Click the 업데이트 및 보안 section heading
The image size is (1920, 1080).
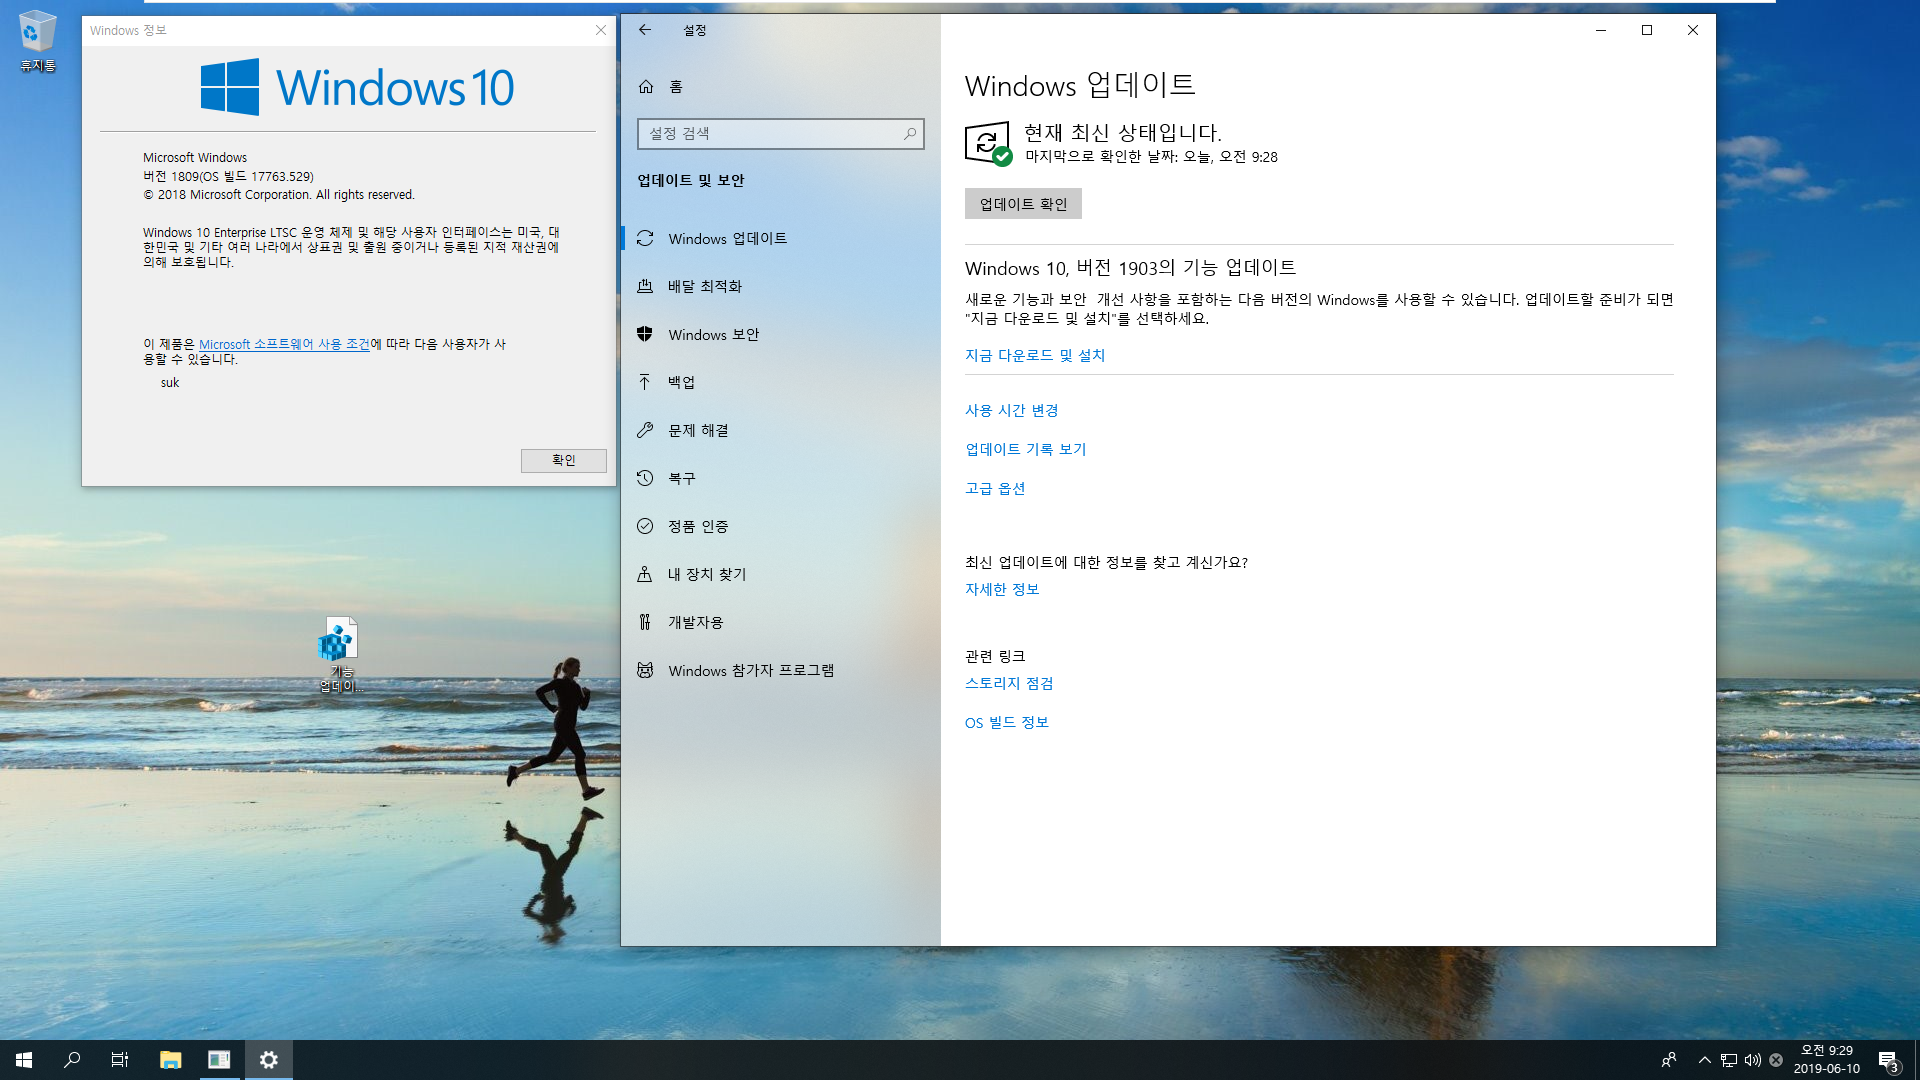click(691, 181)
